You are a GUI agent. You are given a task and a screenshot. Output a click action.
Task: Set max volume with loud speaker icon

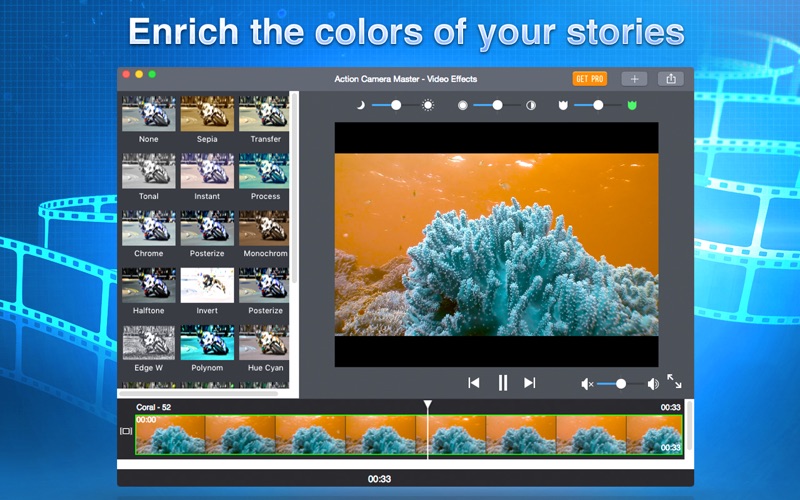click(653, 384)
